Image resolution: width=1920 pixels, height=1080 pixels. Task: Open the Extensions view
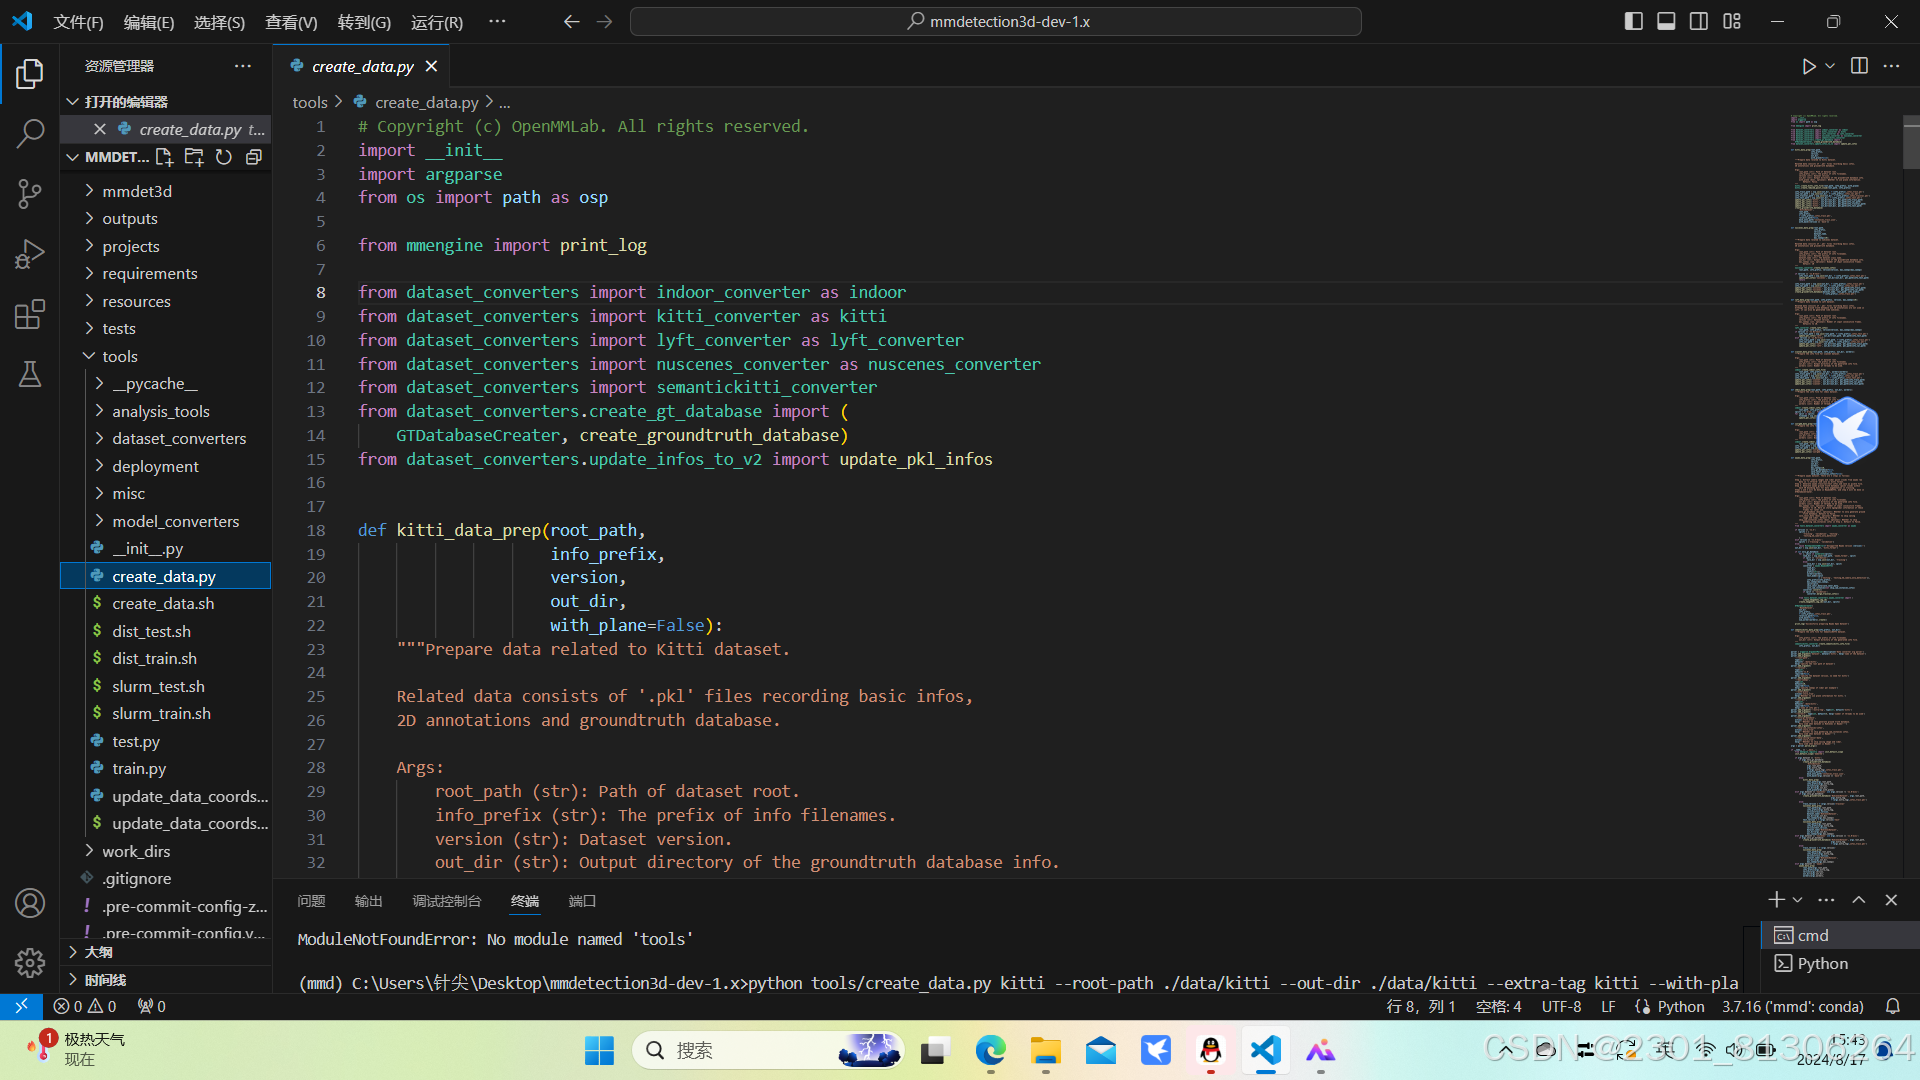coord(30,314)
